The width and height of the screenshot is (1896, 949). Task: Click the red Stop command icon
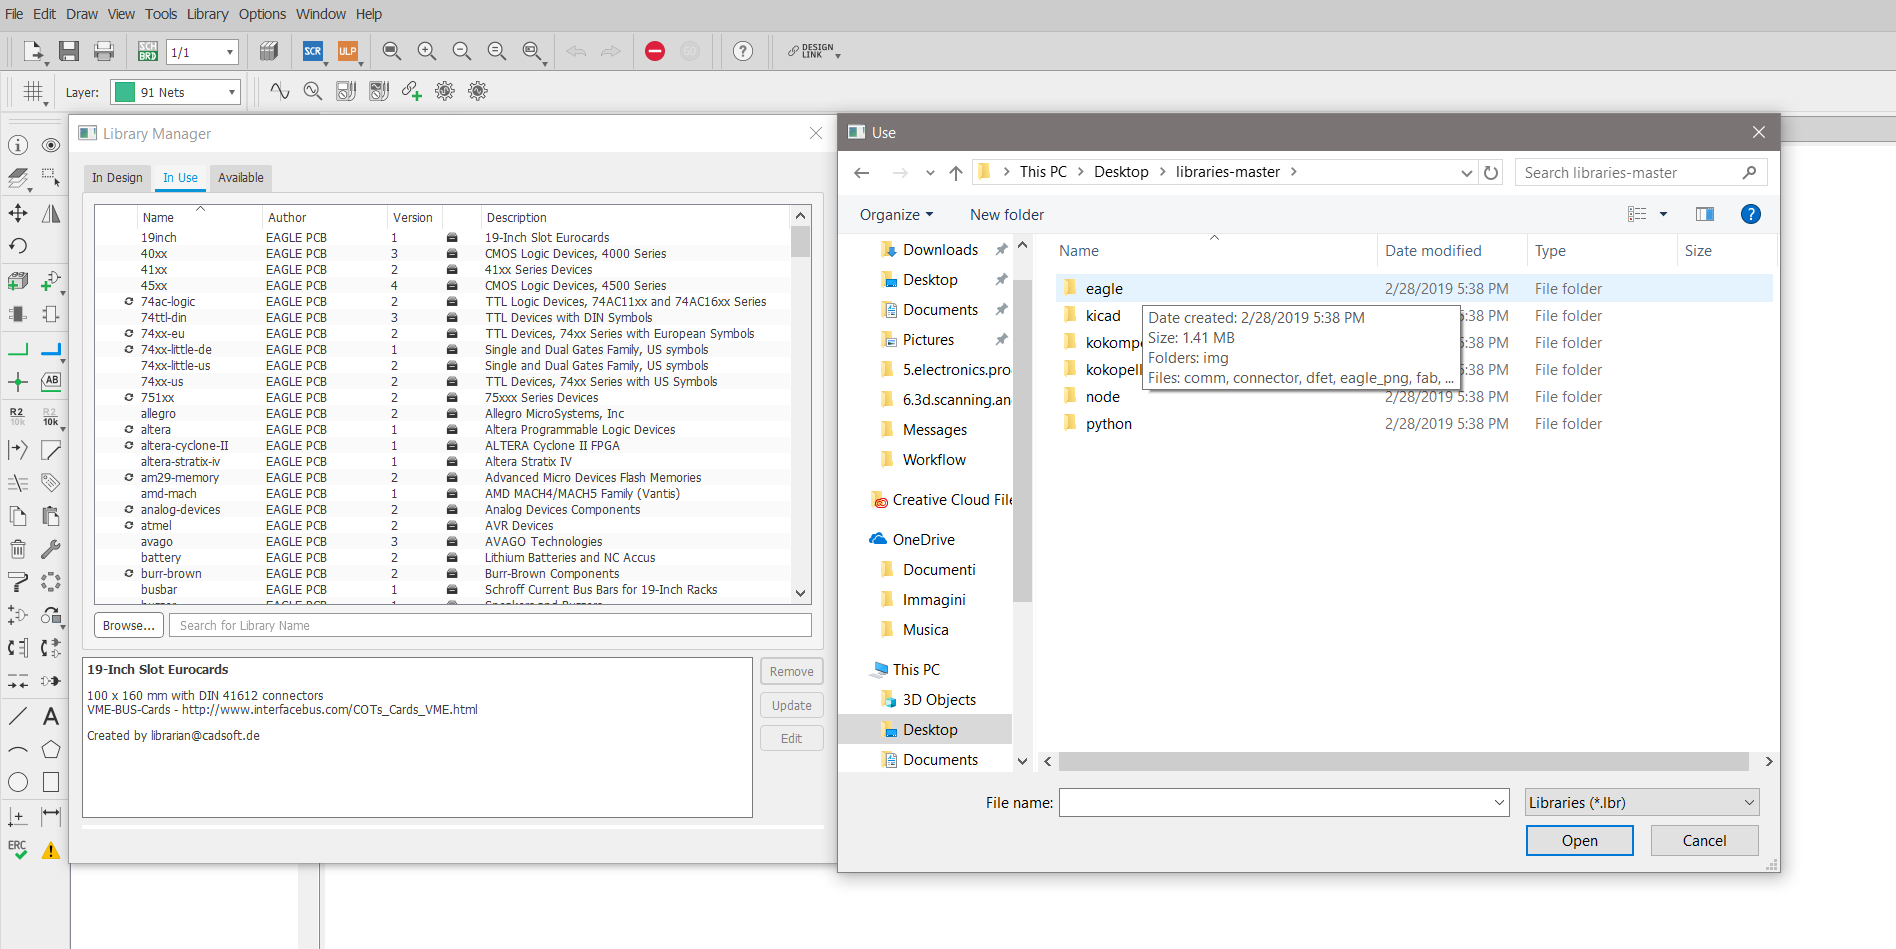pos(655,51)
